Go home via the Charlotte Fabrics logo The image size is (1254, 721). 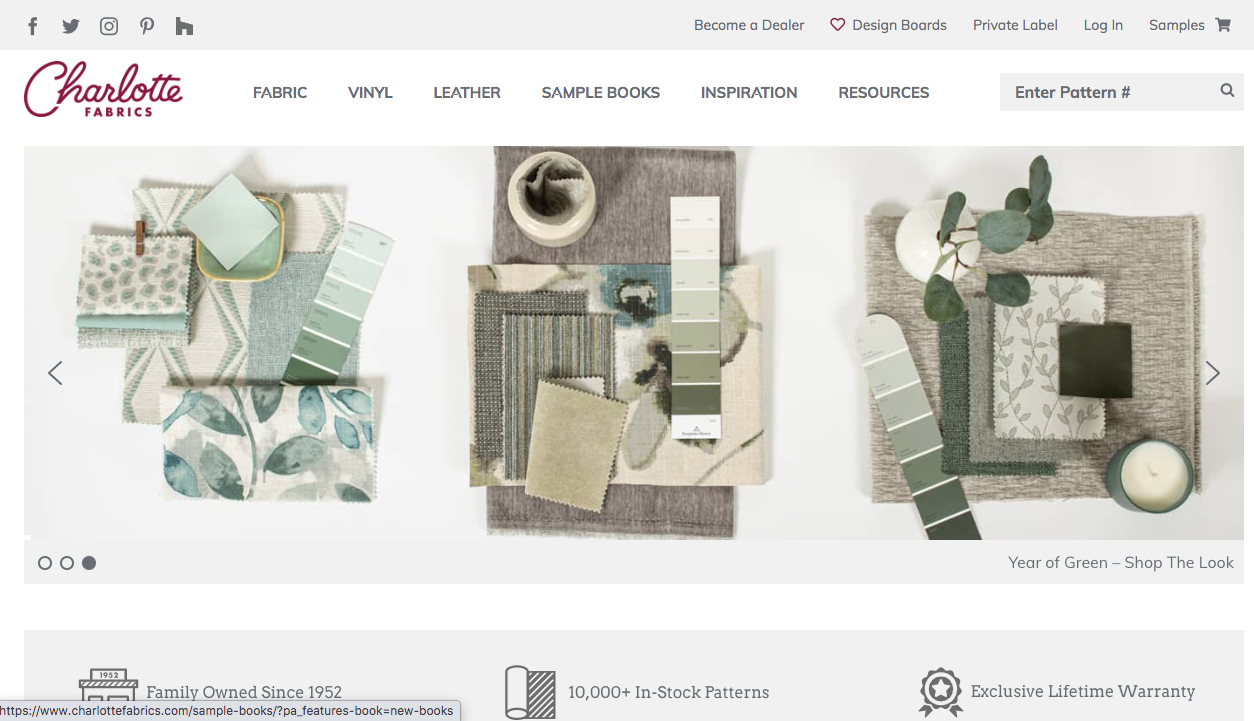(x=103, y=89)
